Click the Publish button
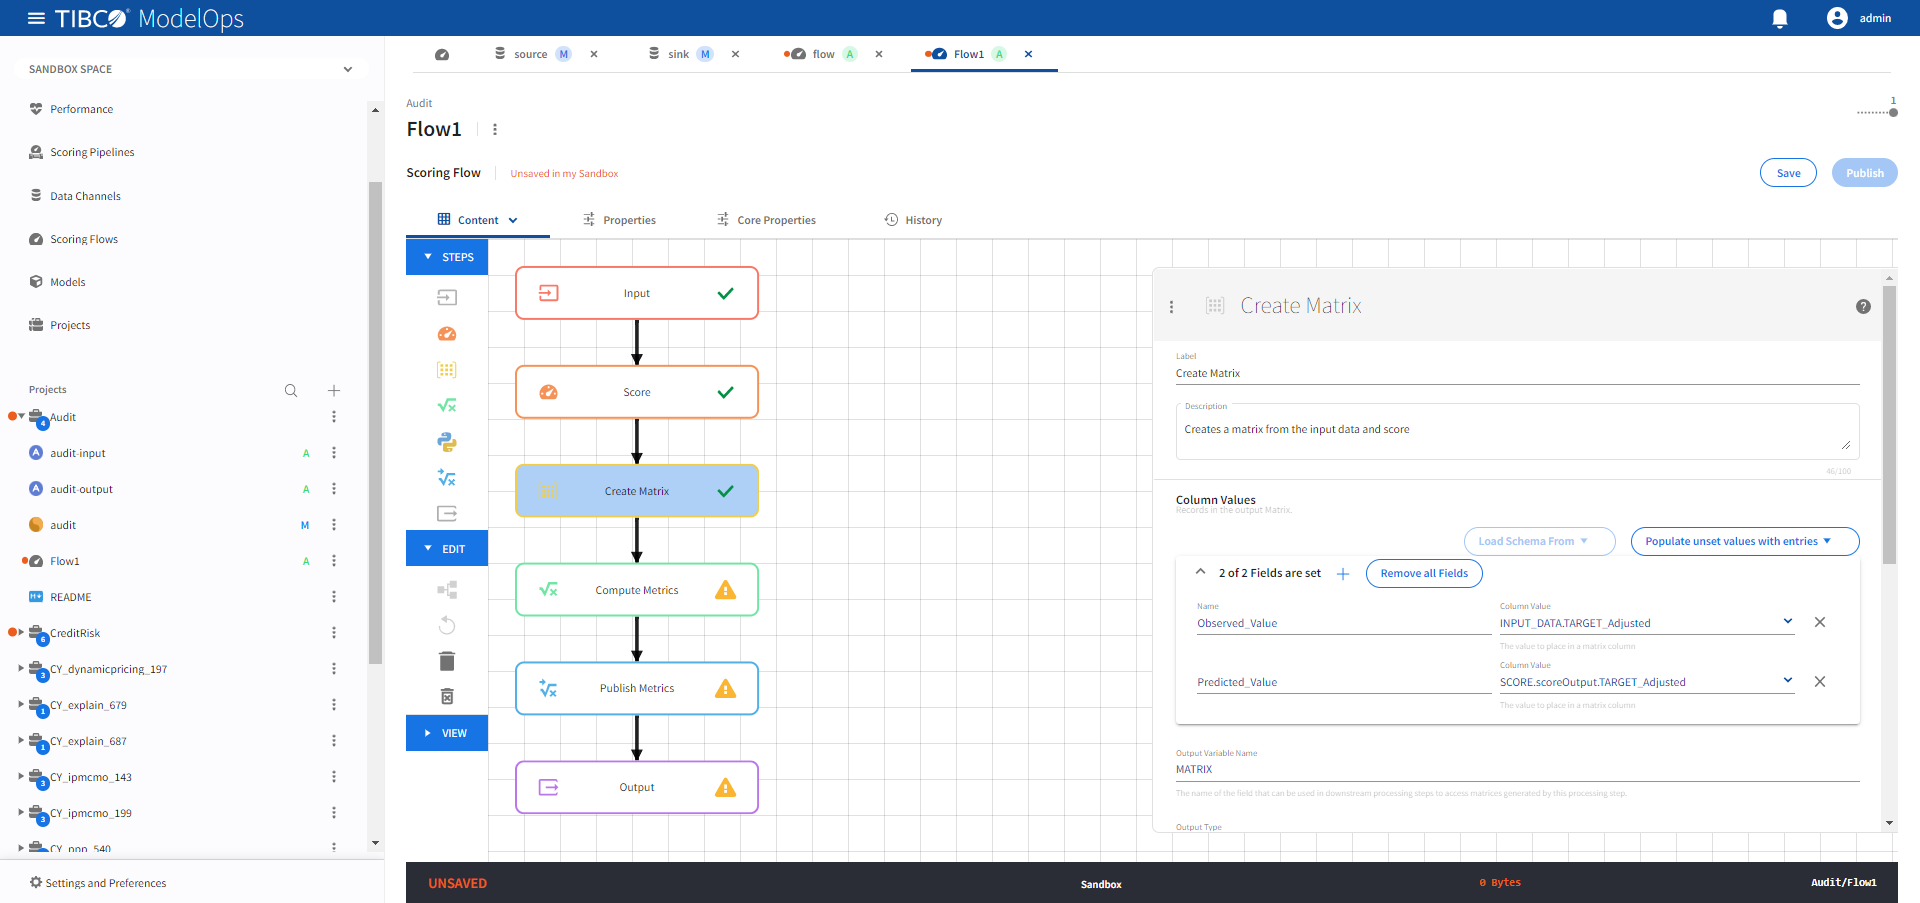 (x=1864, y=173)
